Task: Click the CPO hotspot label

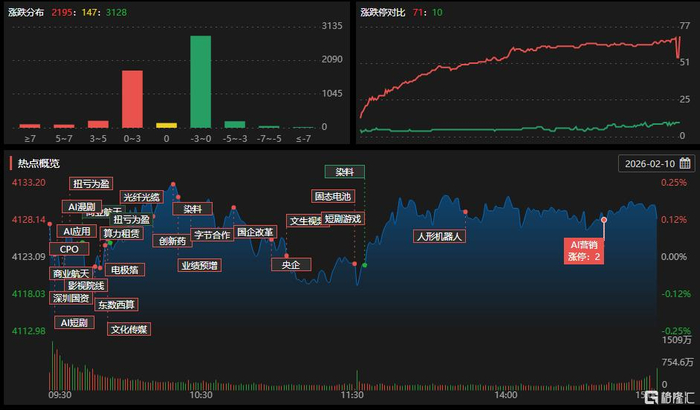Action: (x=69, y=249)
